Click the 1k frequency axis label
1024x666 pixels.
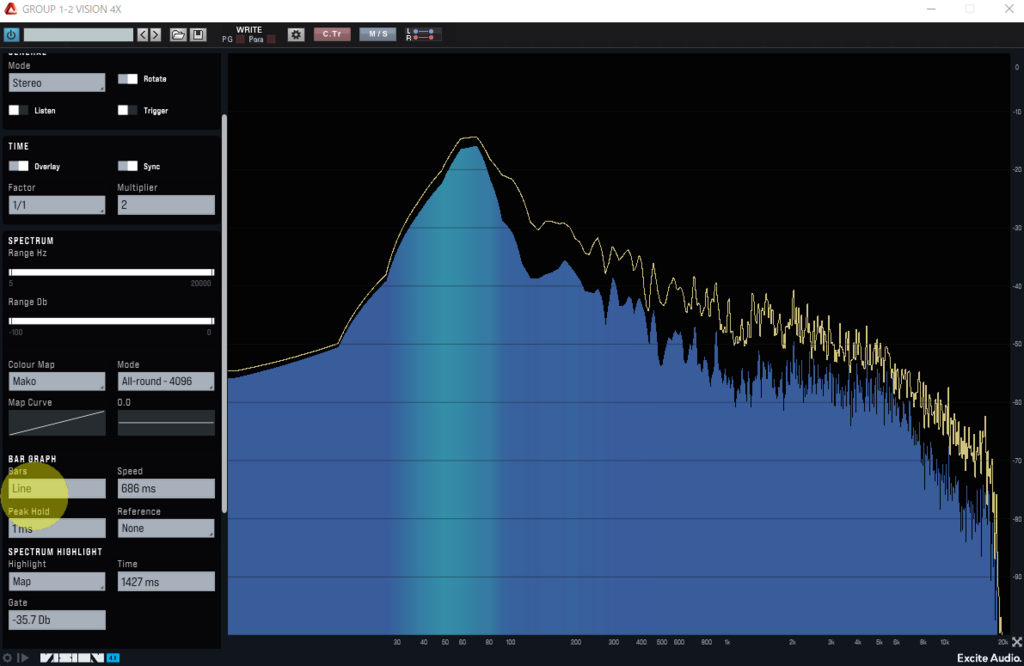727,642
